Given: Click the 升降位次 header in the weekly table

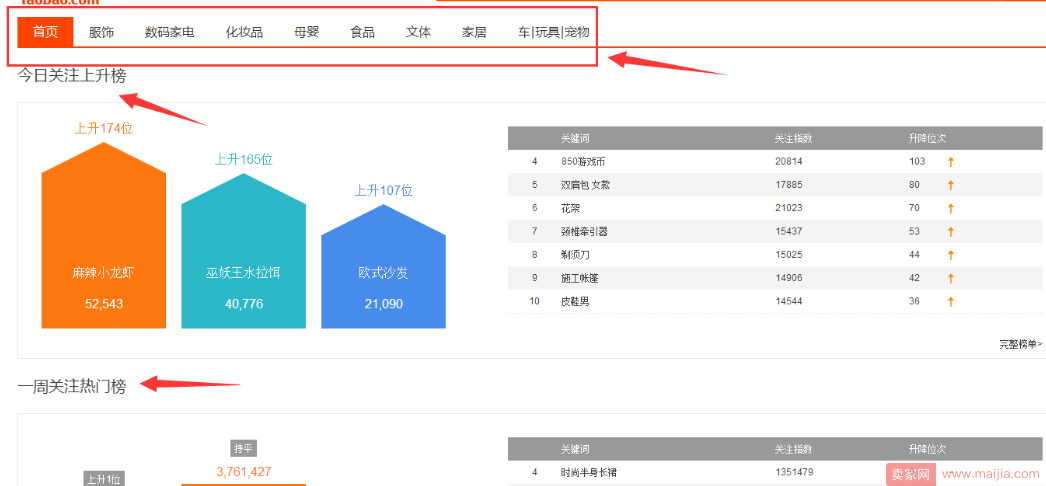Looking at the screenshot, I should [x=927, y=449].
